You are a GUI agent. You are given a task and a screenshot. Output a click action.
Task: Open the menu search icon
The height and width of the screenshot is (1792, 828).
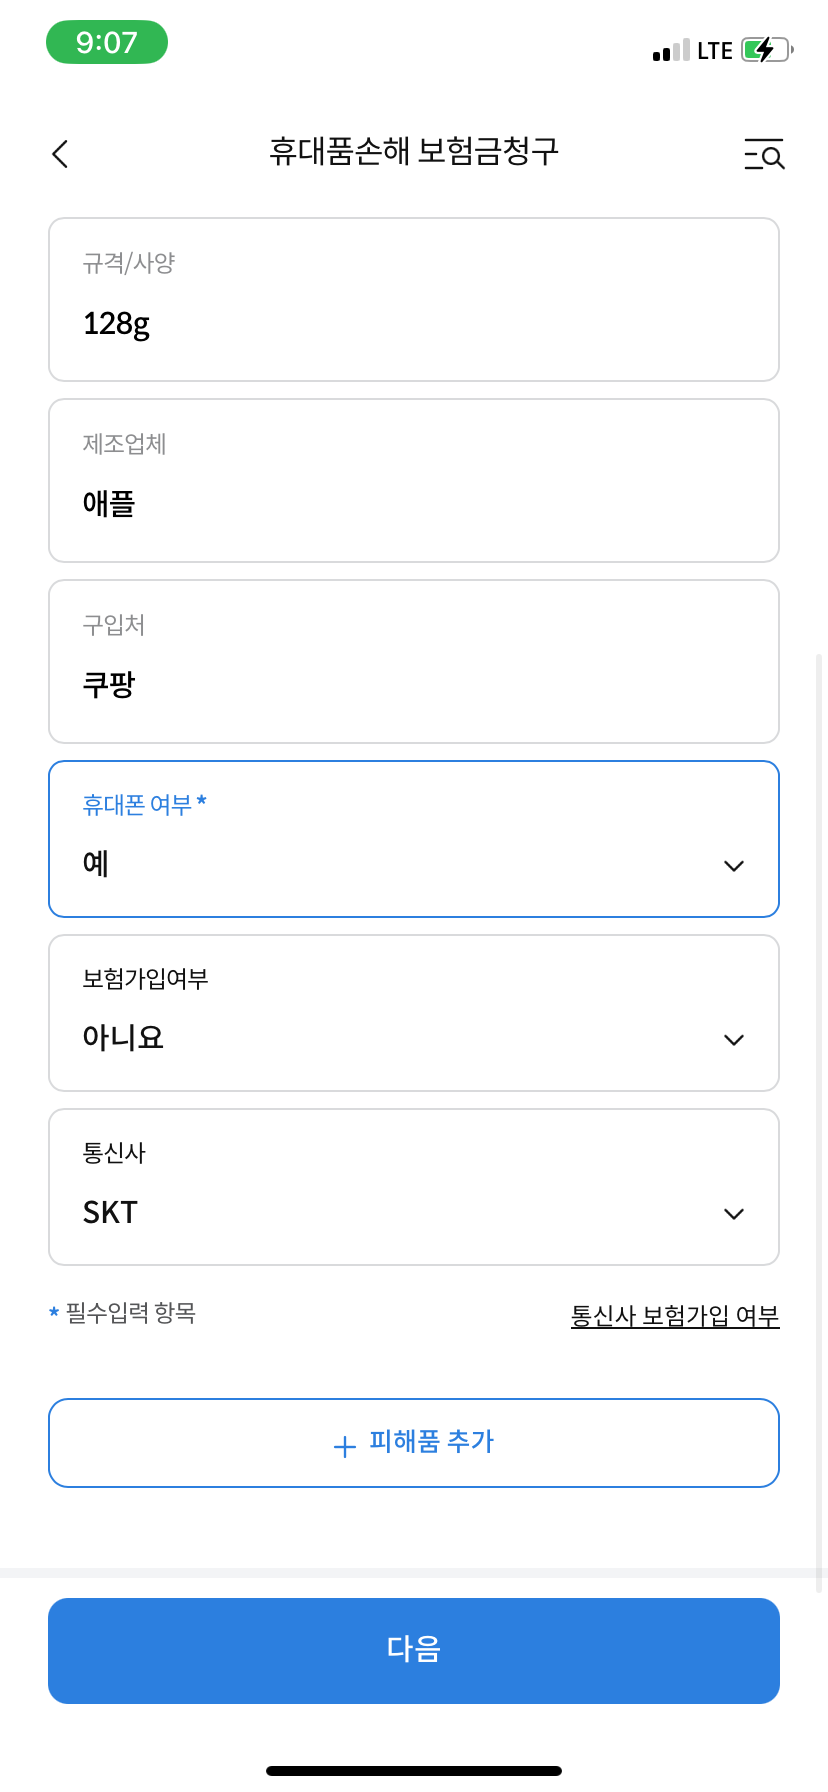[764, 155]
